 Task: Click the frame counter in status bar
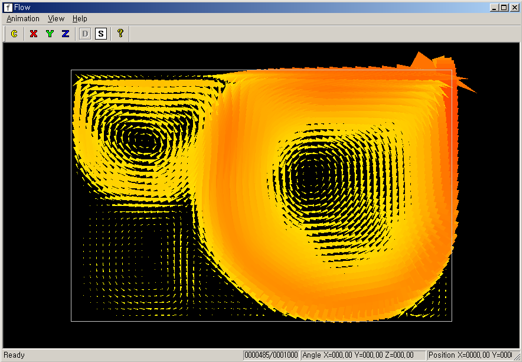tap(271, 355)
